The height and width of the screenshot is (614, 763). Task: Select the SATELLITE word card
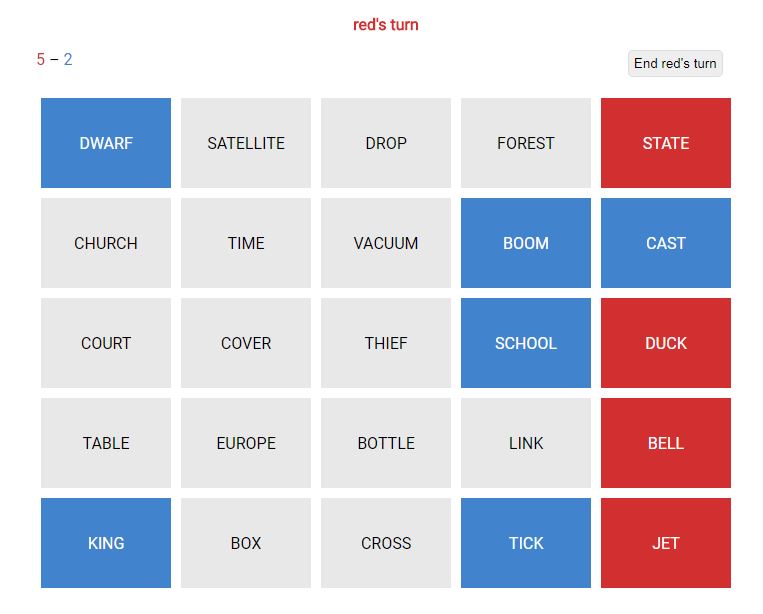click(246, 143)
